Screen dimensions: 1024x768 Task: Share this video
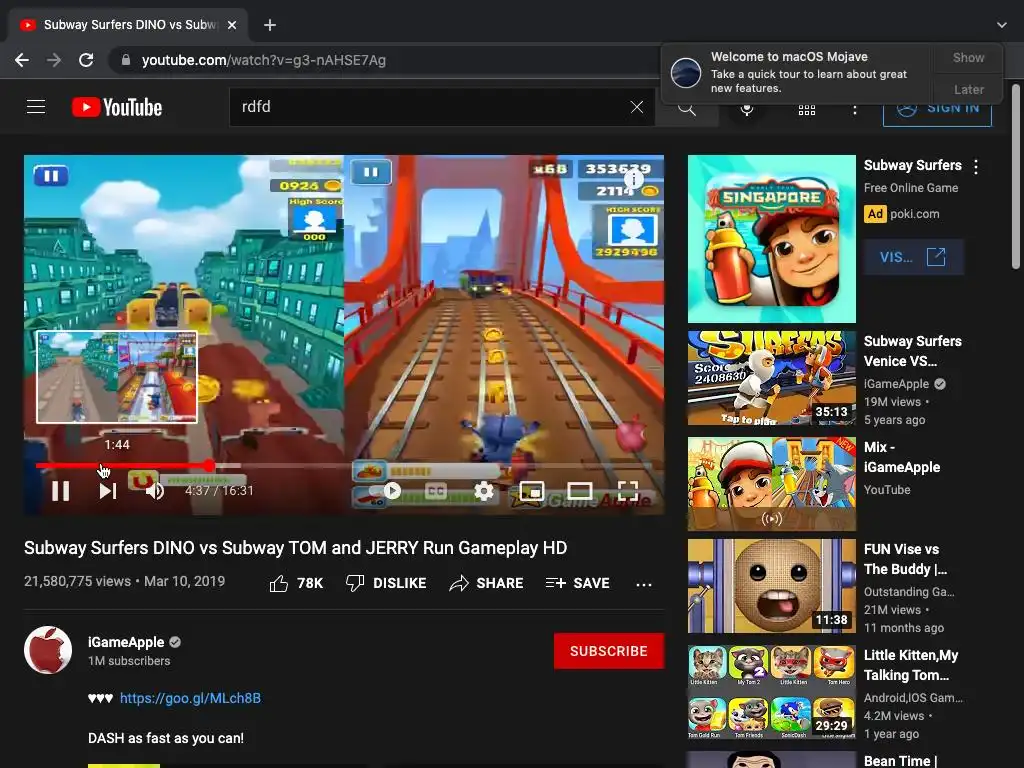pyautogui.click(x=486, y=583)
